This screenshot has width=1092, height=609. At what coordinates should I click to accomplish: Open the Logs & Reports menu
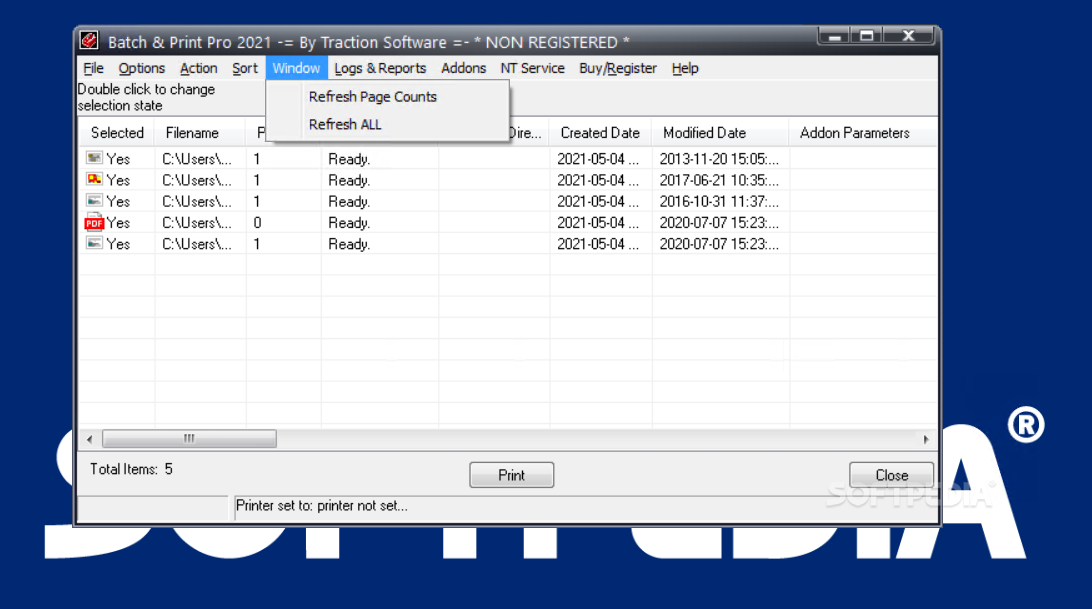pyautogui.click(x=380, y=68)
